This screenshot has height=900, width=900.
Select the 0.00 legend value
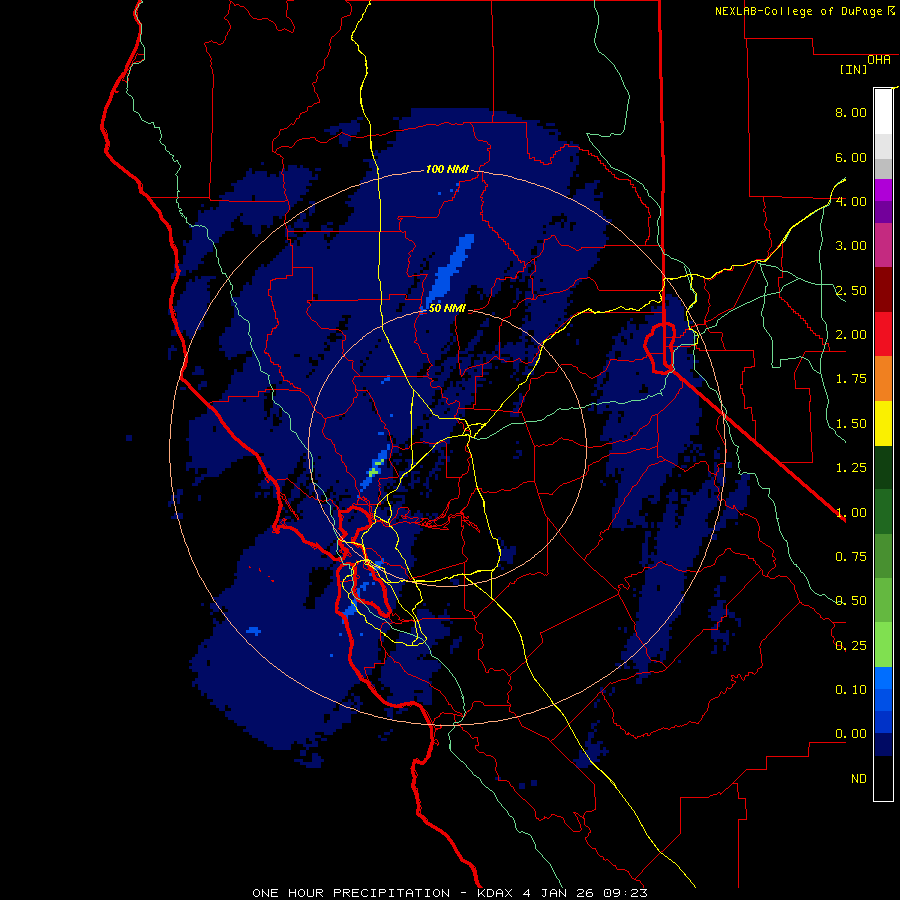pos(851,734)
